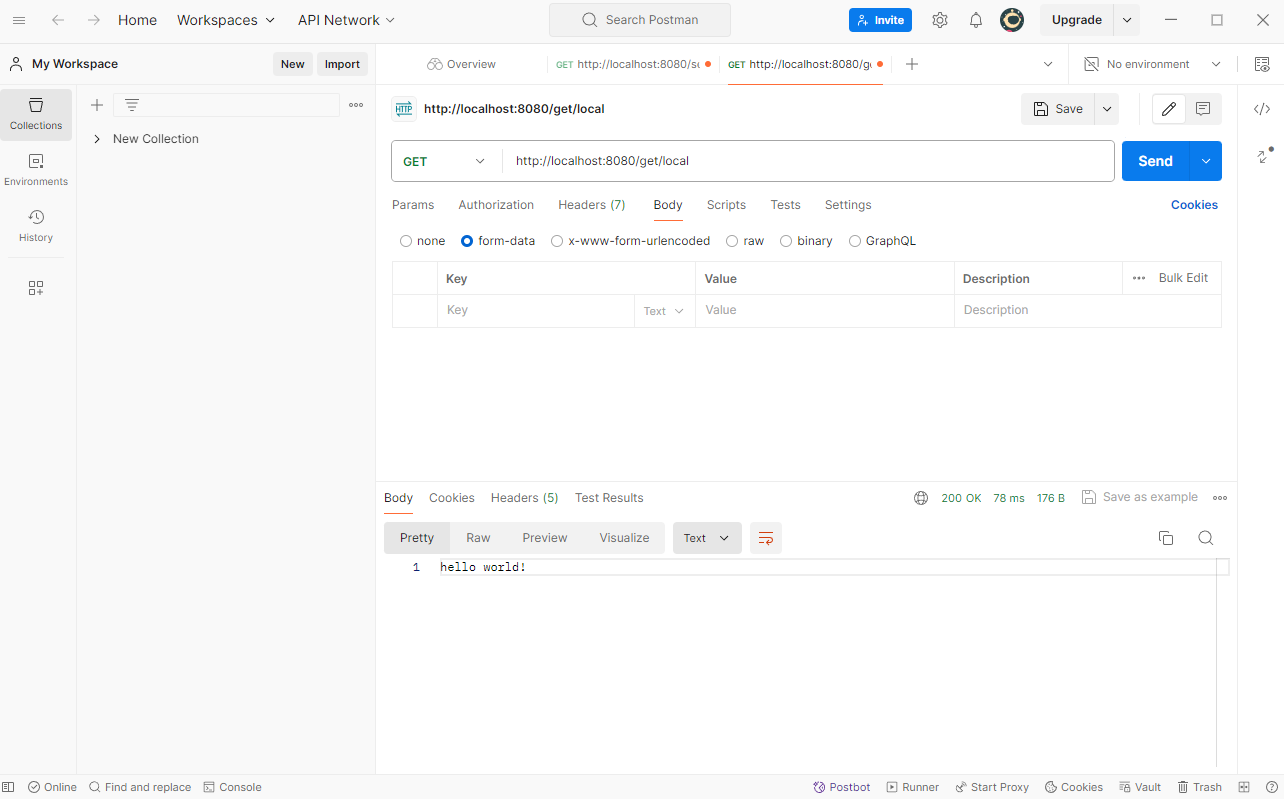Toggle two-pane layout in status bar
This screenshot has width=1284, height=799.
(1244, 787)
